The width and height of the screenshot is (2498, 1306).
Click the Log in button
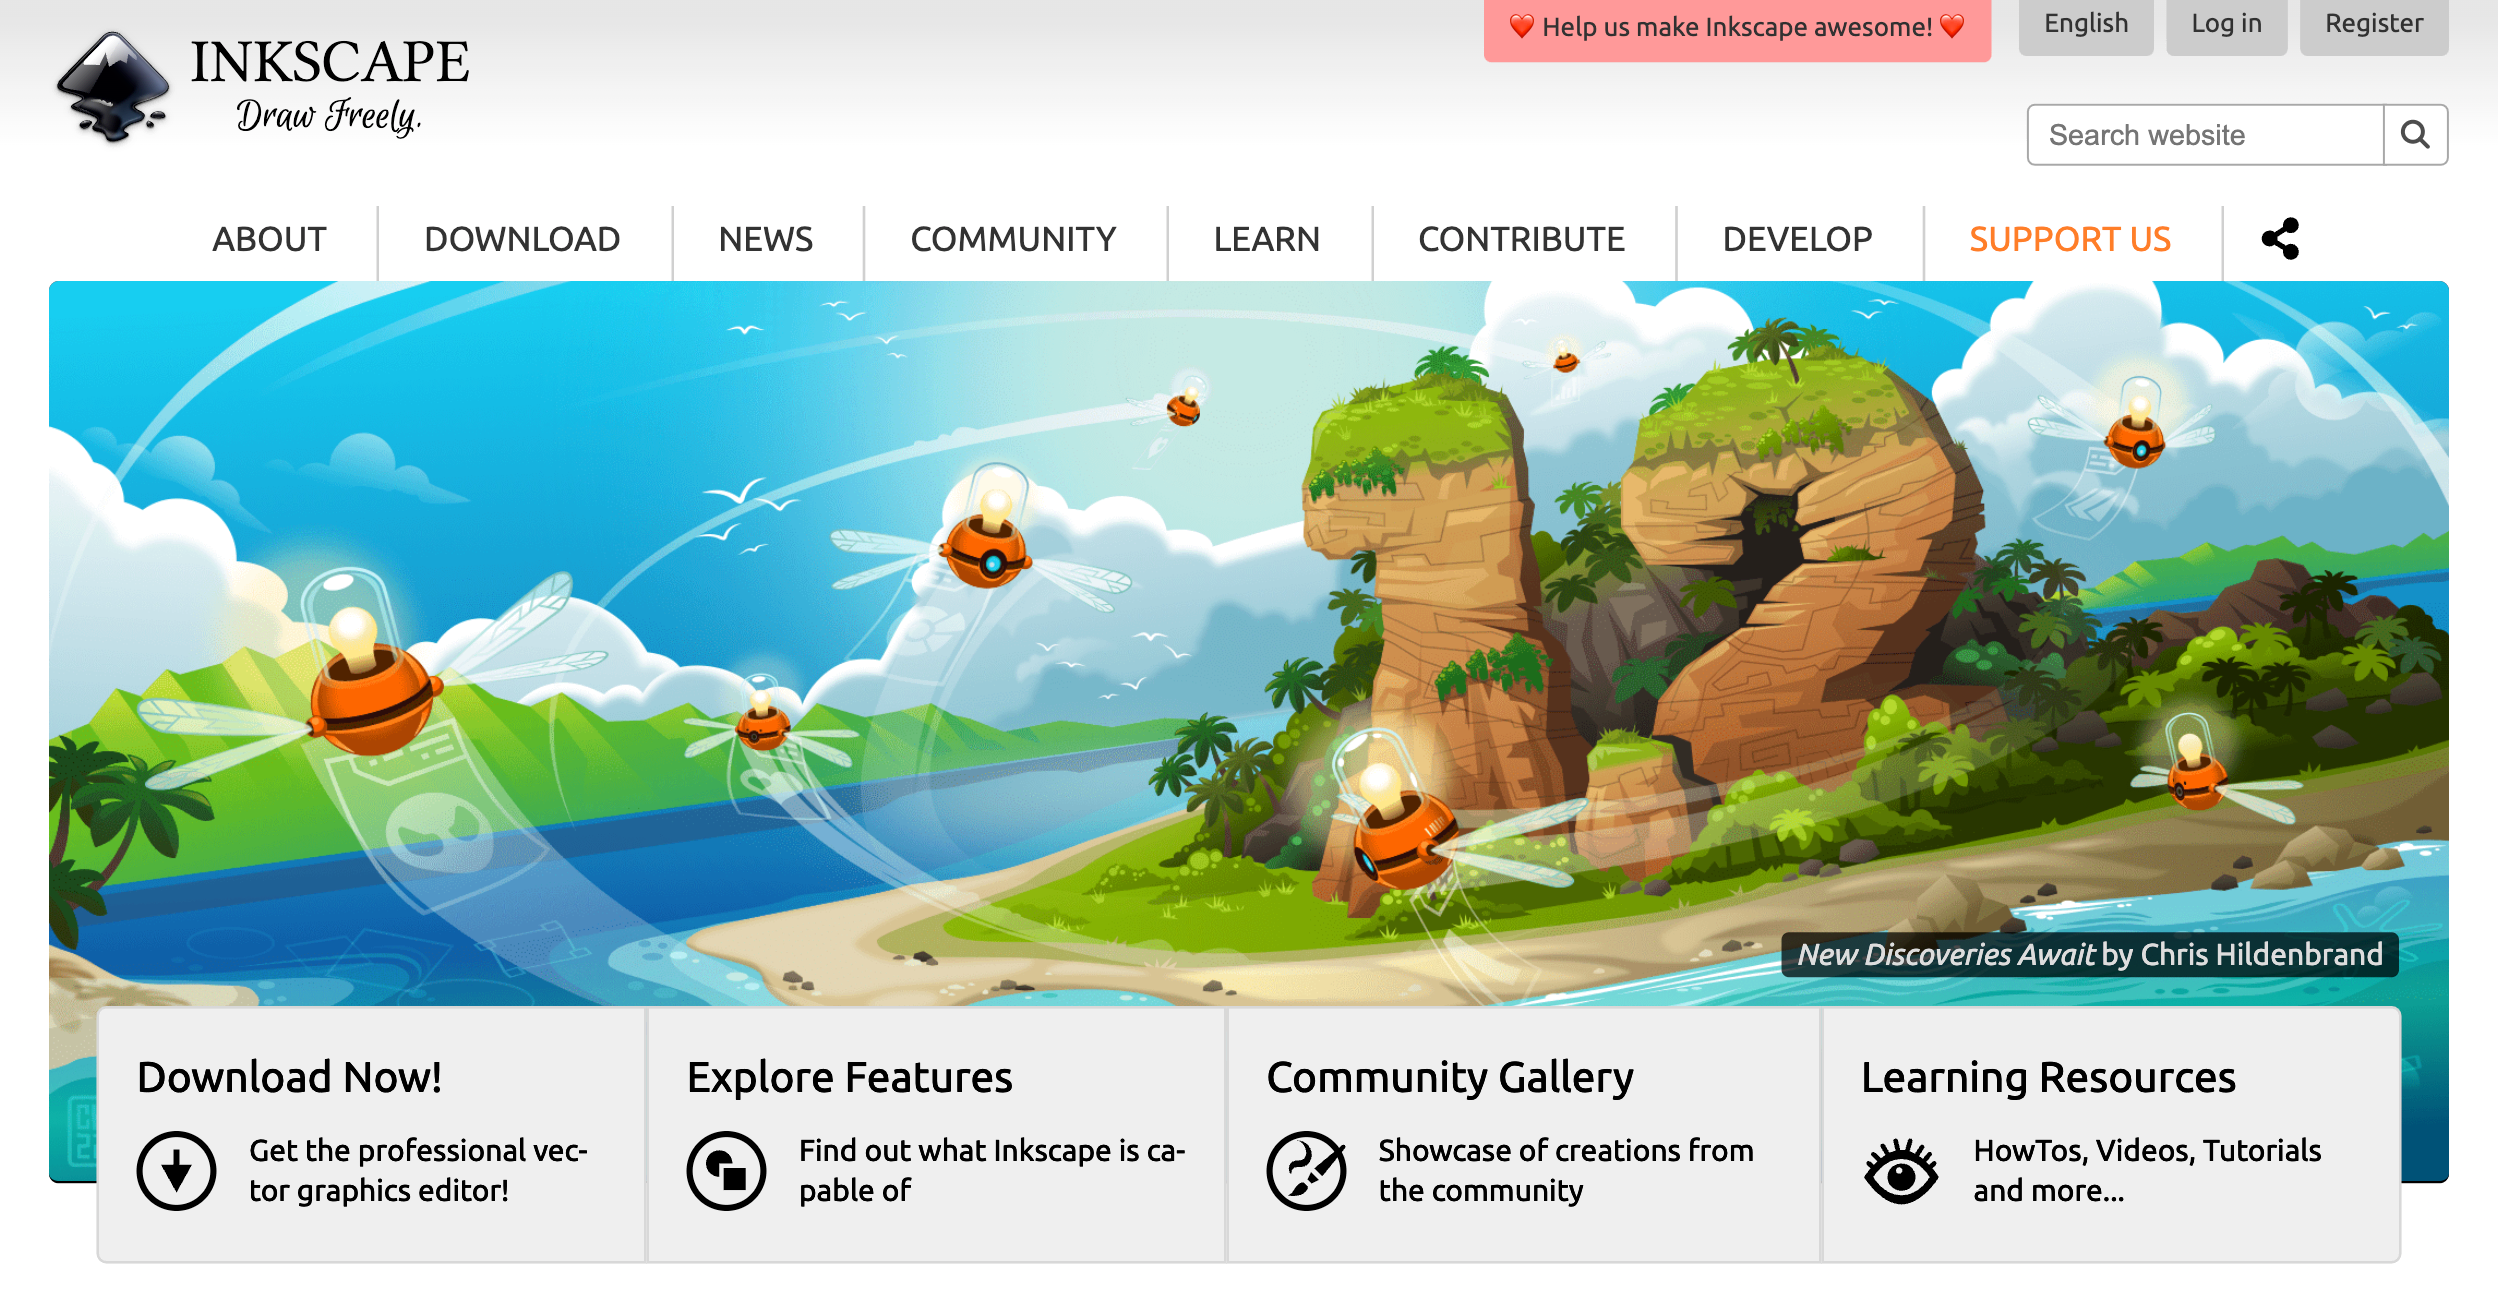pos(2227,23)
